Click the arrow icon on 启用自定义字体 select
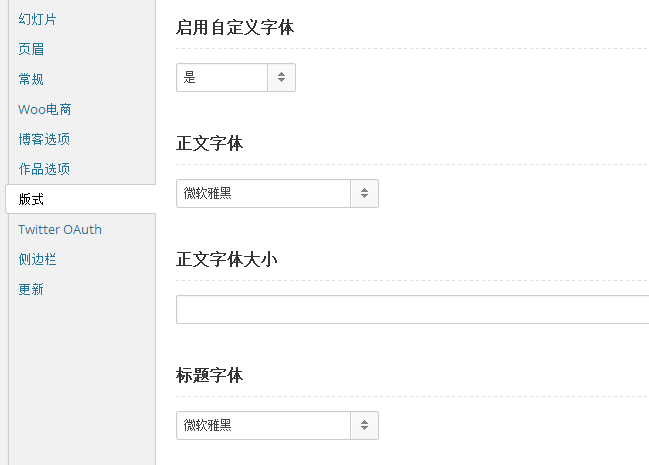649x465 pixels. point(281,77)
